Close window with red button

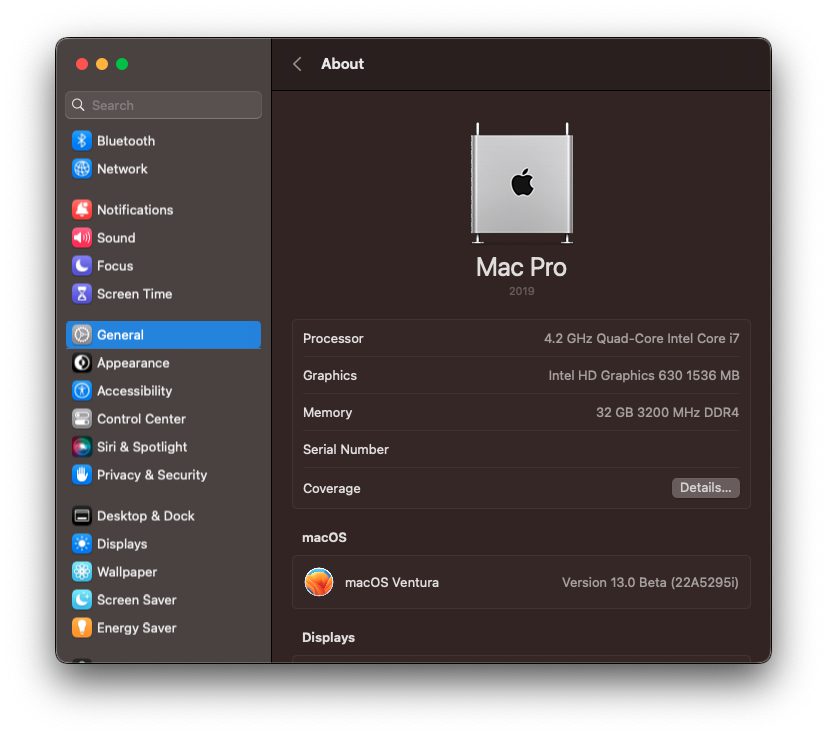tap(82, 64)
